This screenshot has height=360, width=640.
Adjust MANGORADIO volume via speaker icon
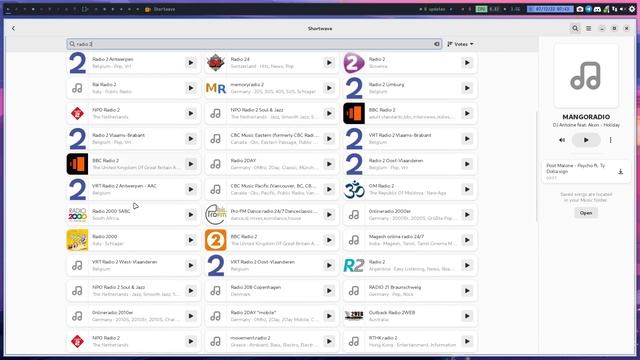pyautogui.click(x=562, y=140)
